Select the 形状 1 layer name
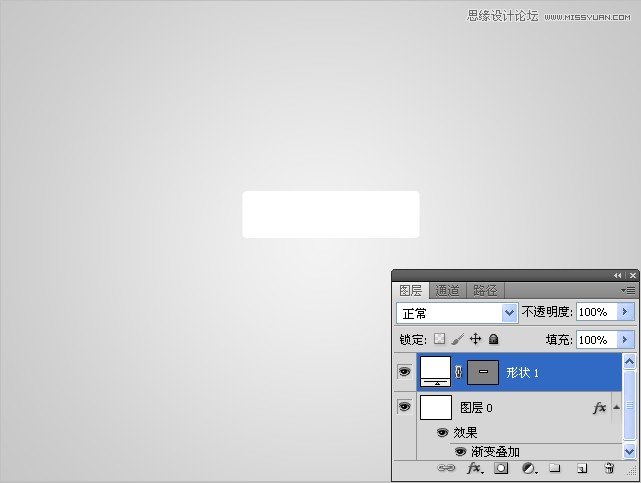The width and height of the screenshot is (641, 483). coord(522,373)
